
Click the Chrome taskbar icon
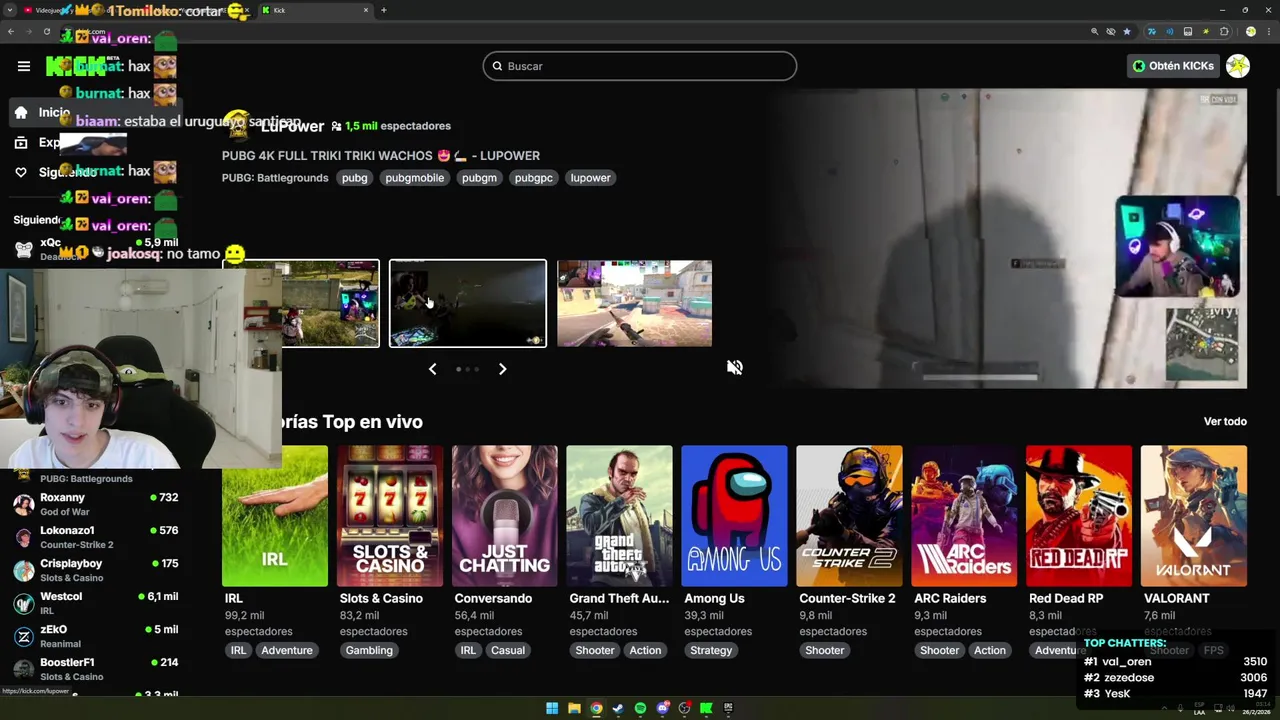(596, 708)
